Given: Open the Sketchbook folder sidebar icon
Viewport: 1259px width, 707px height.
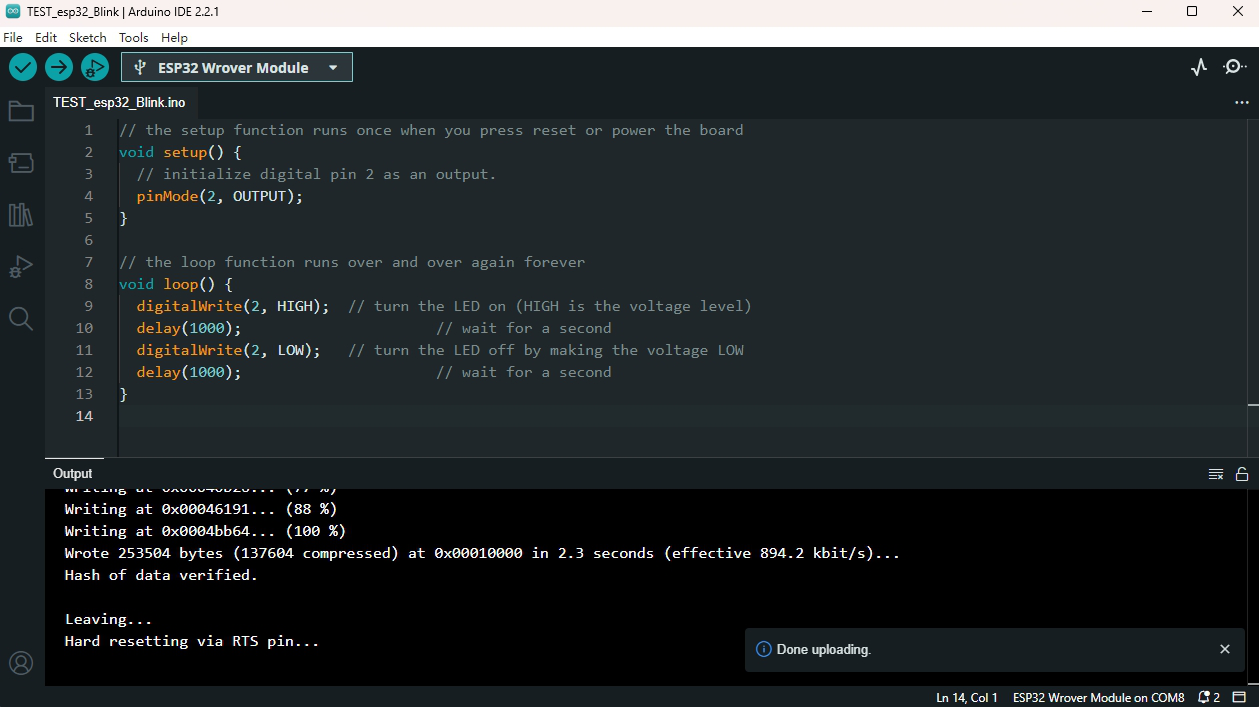Looking at the screenshot, I should [x=21, y=111].
